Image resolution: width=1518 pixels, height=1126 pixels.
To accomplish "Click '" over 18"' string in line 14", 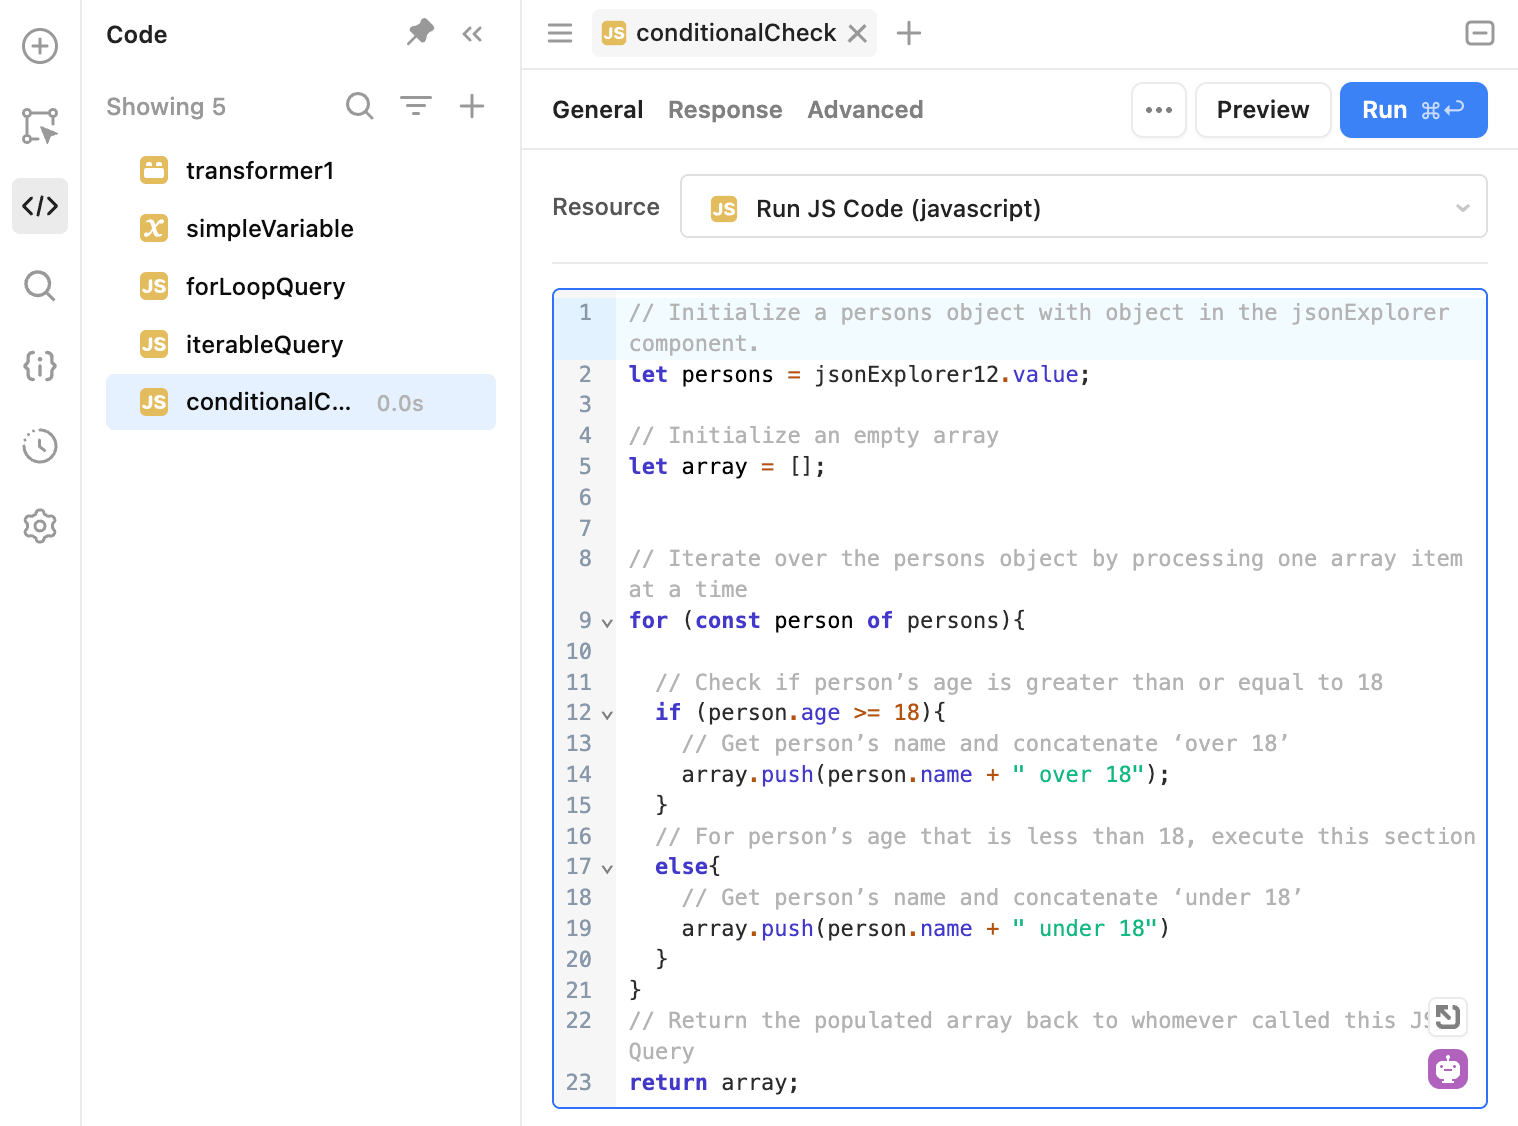I will tap(1078, 774).
